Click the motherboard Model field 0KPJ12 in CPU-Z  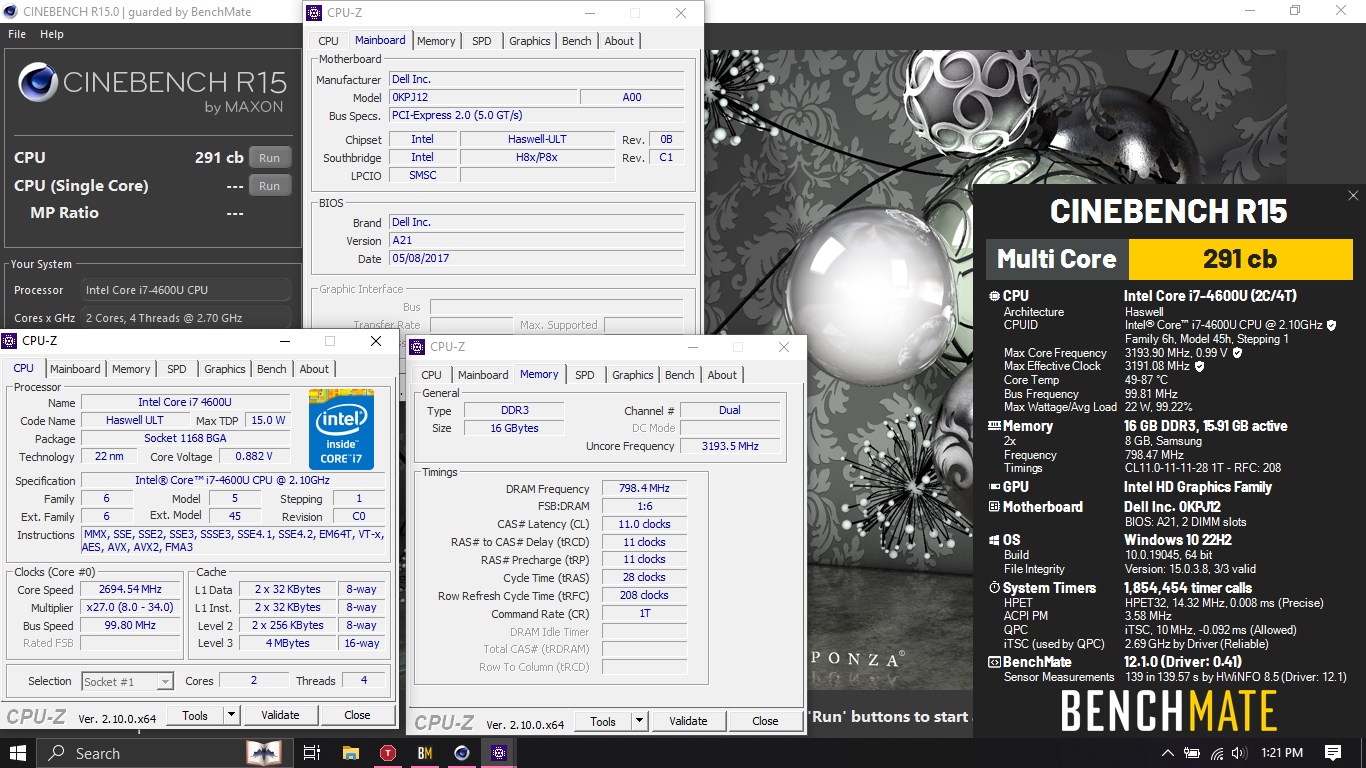tap(482, 98)
